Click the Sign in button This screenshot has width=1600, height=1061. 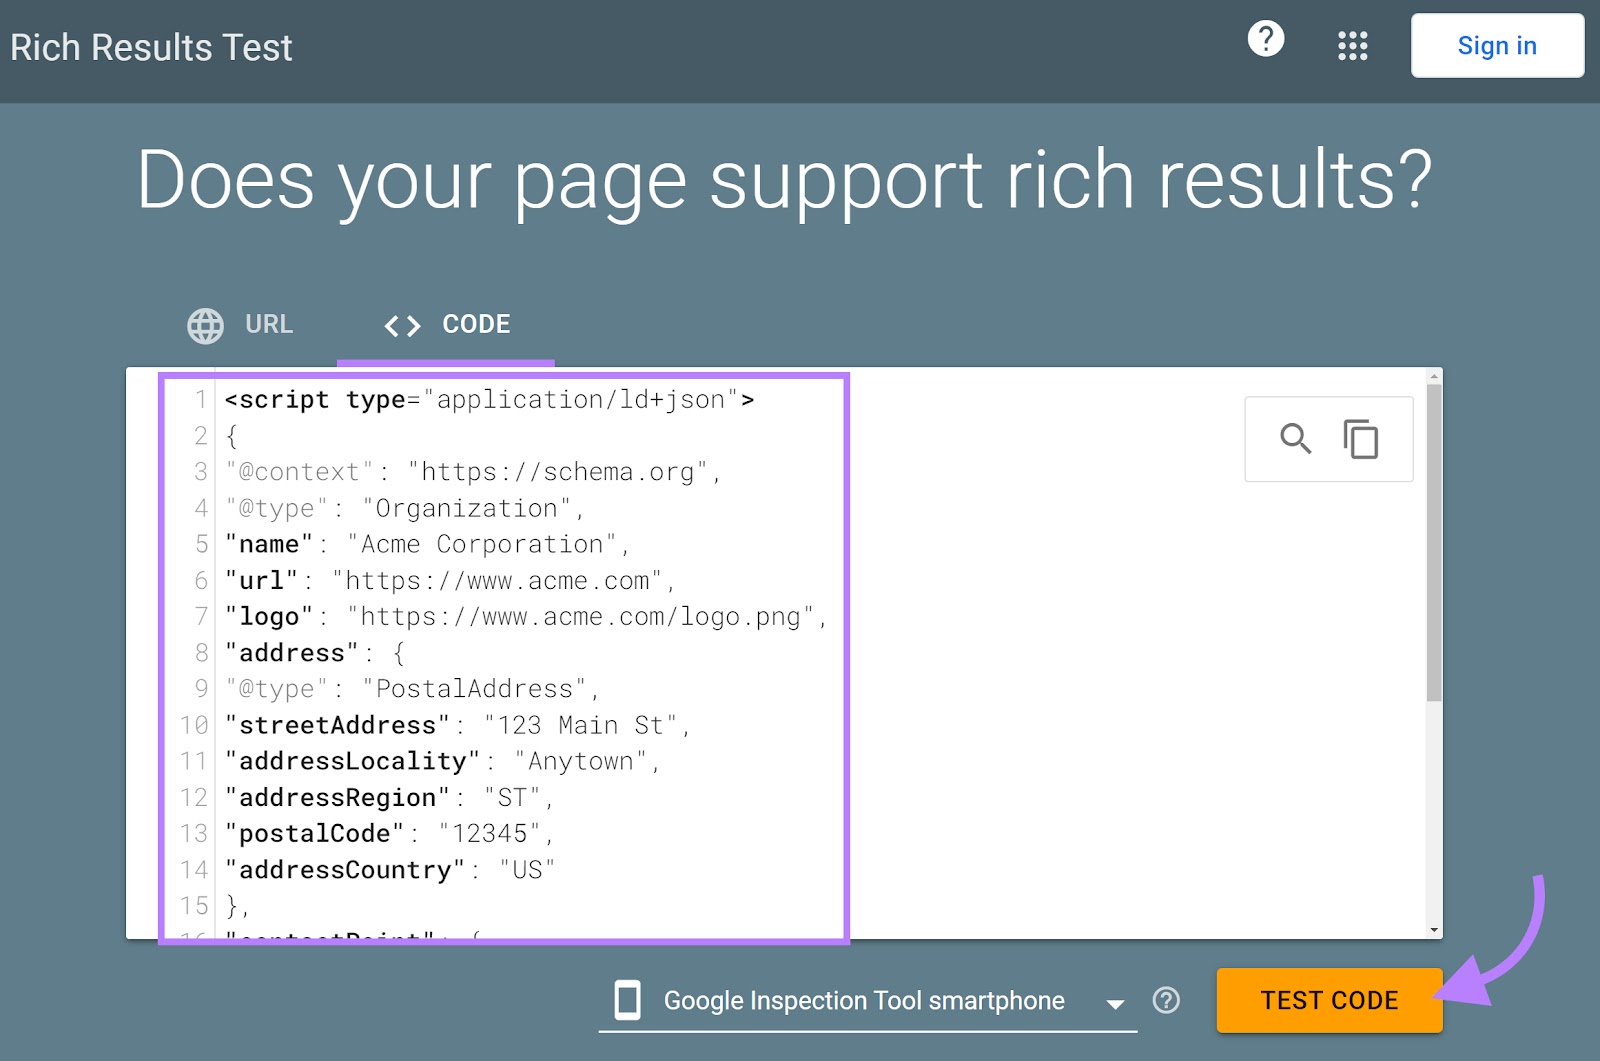pos(1497,45)
